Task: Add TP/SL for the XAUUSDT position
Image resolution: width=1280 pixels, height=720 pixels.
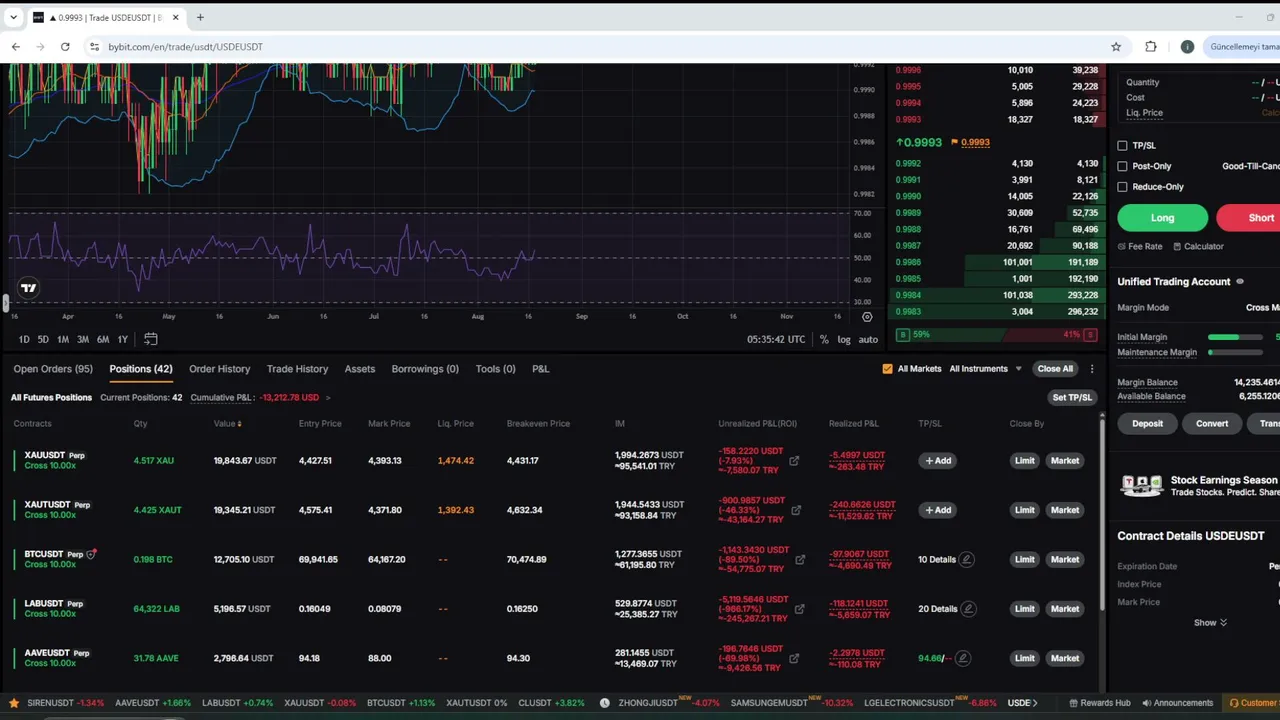Action: click(x=938, y=461)
